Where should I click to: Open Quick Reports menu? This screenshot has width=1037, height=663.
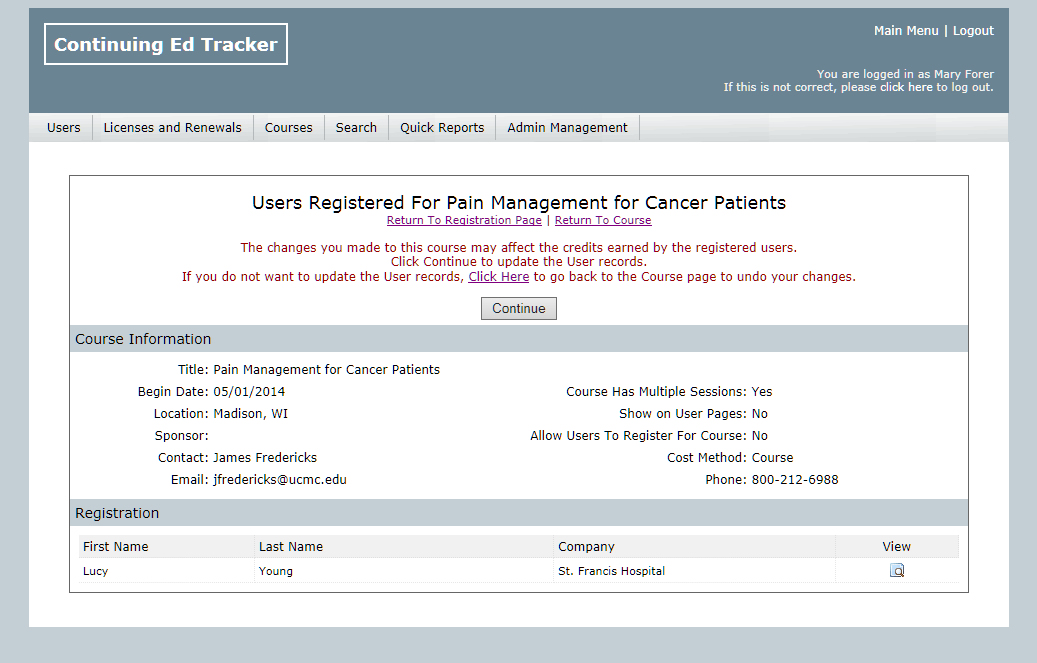pyautogui.click(x=442, y=128)
